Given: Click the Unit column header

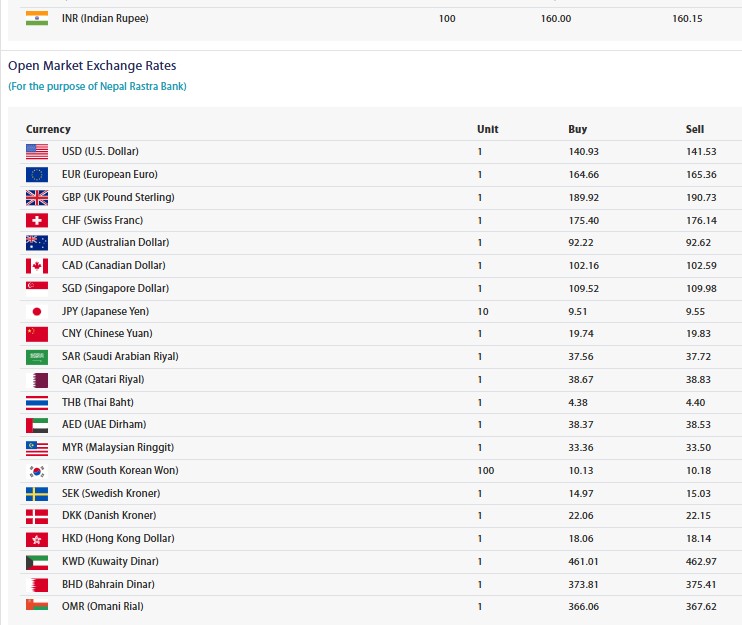Looking at the screenshot, I should (487, 129).
